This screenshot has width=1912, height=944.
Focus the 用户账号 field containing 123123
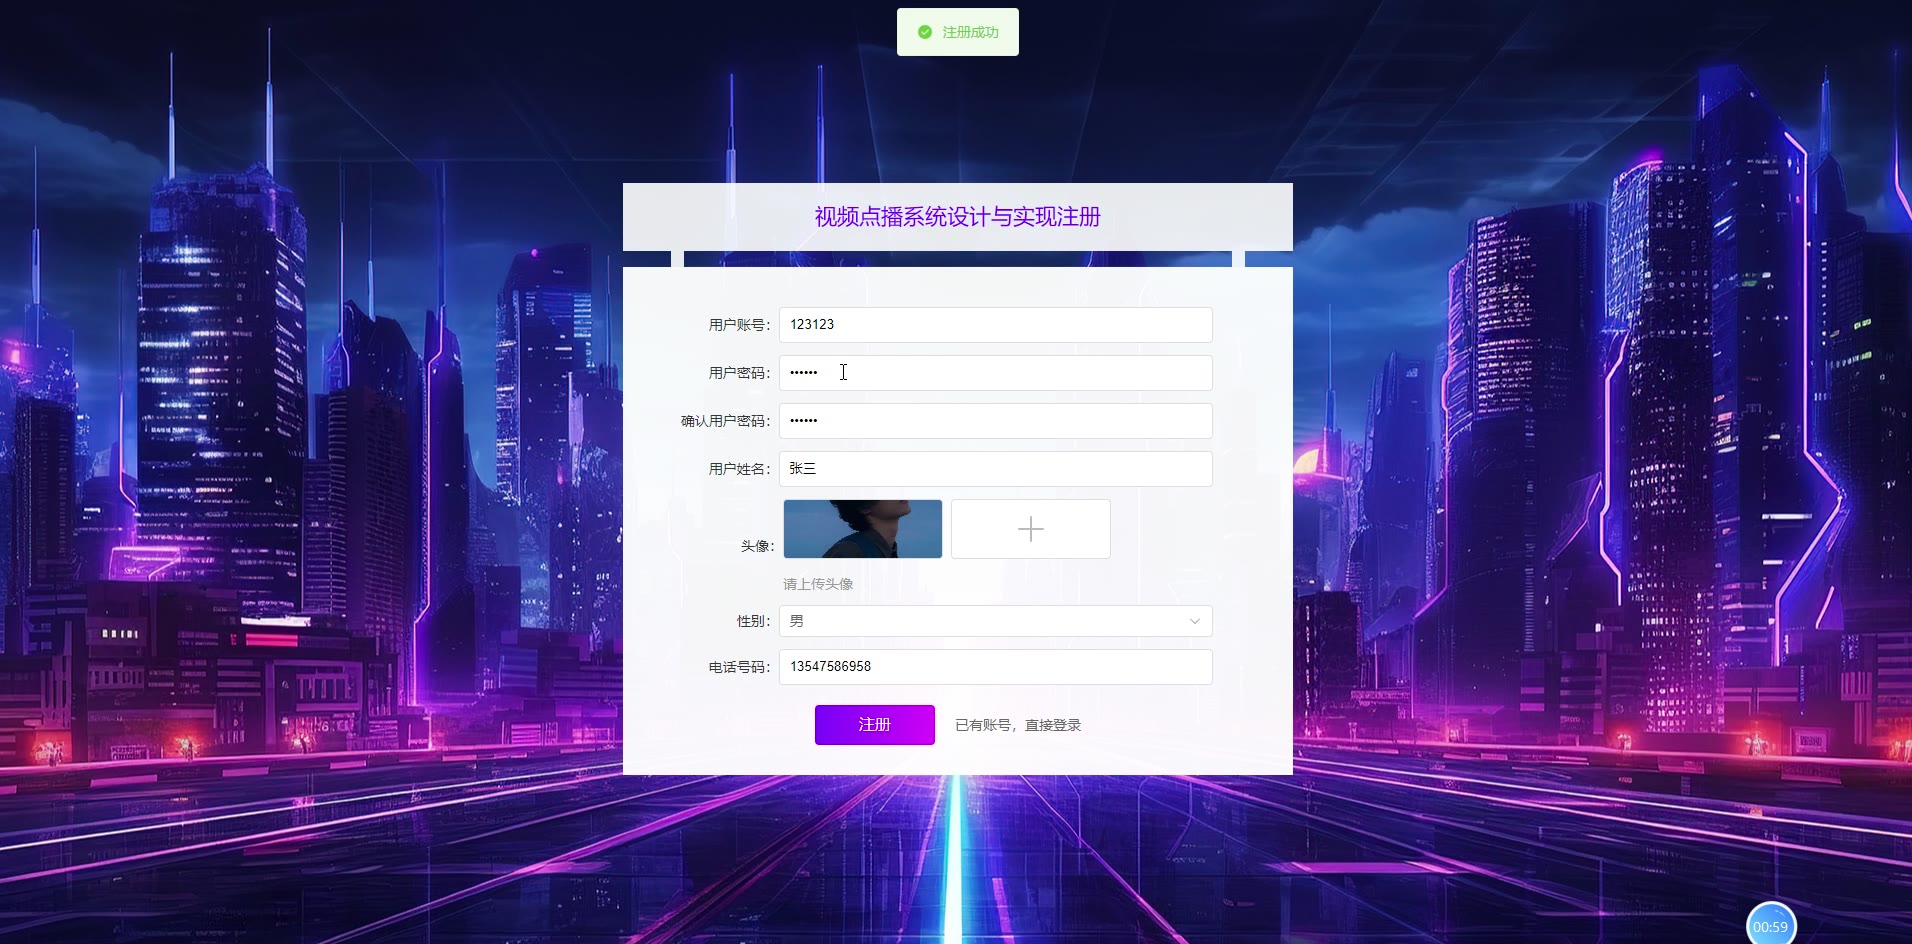(x=995, y=325)
